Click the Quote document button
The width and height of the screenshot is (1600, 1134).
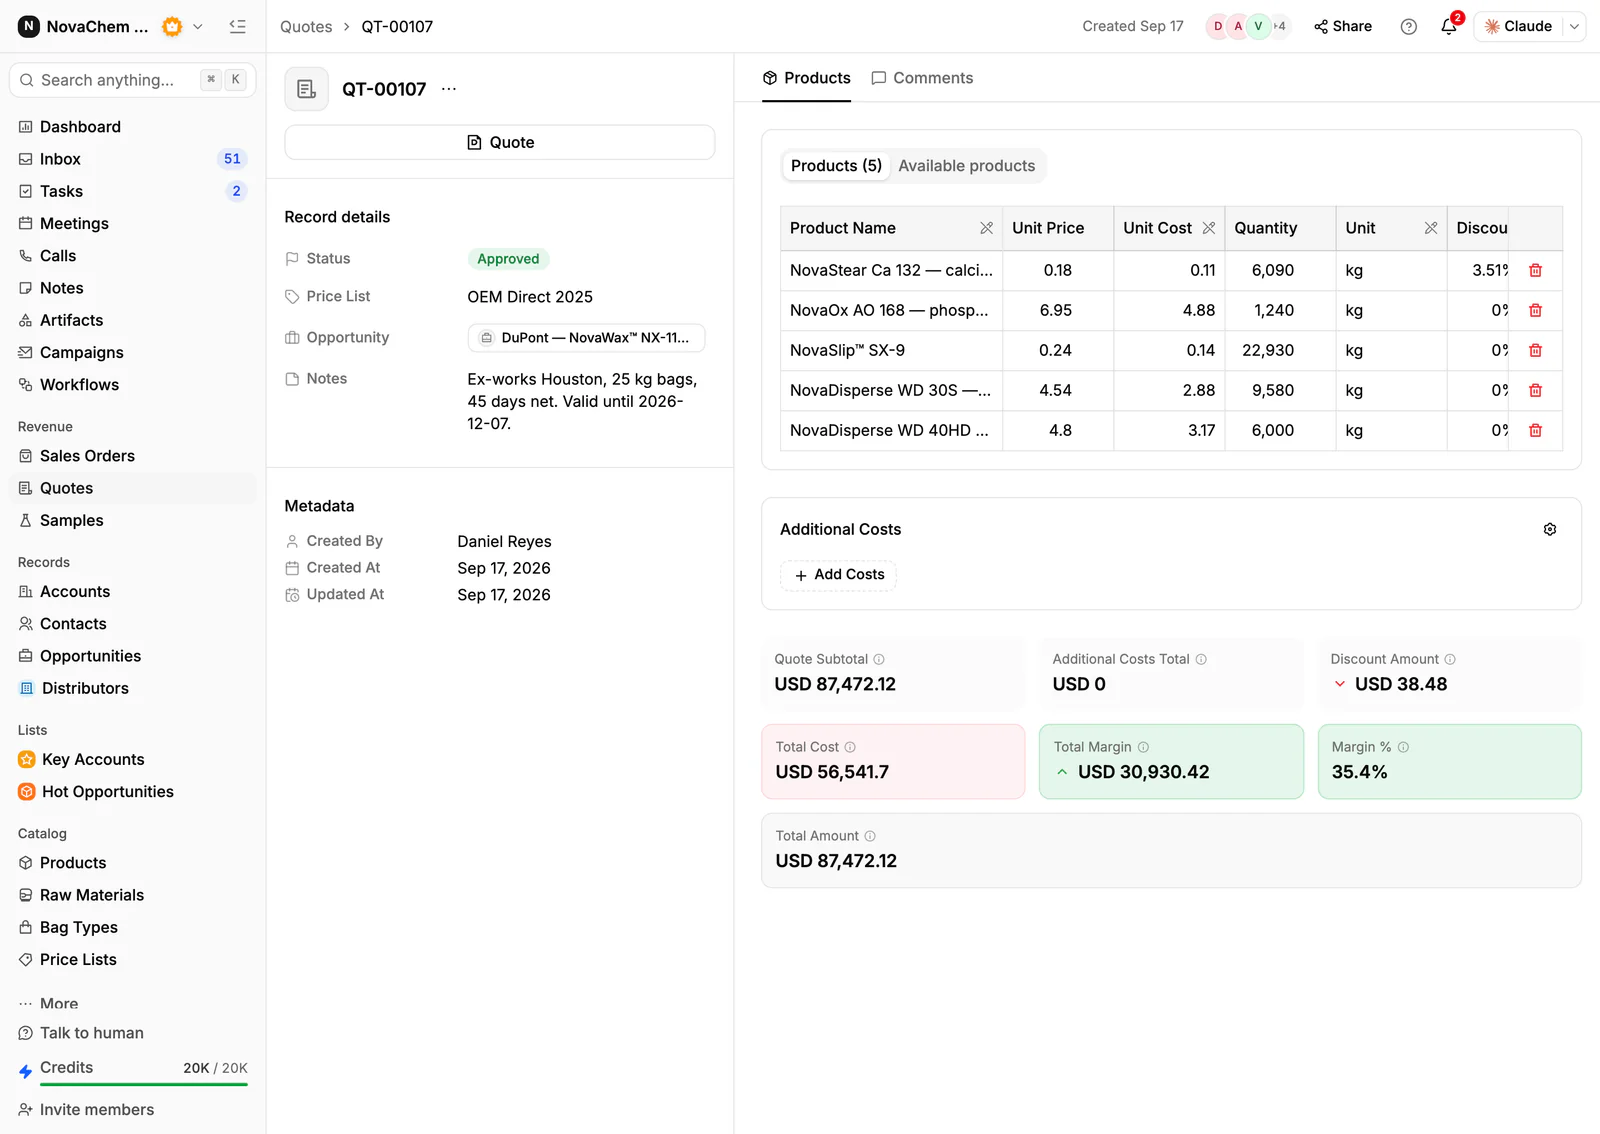pyautogui.click(x=500, y=143)
